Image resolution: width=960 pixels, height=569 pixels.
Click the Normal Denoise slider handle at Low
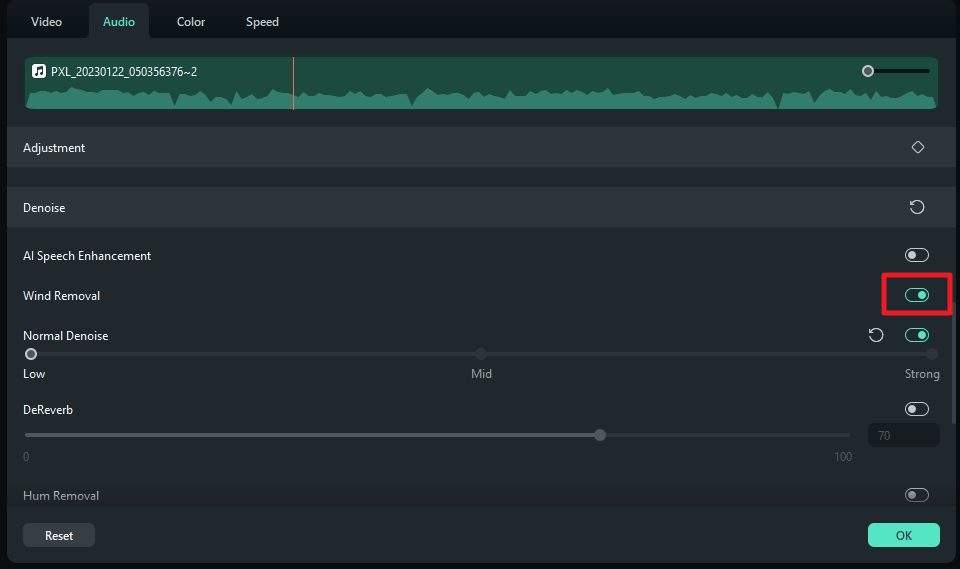coord(31,354)
